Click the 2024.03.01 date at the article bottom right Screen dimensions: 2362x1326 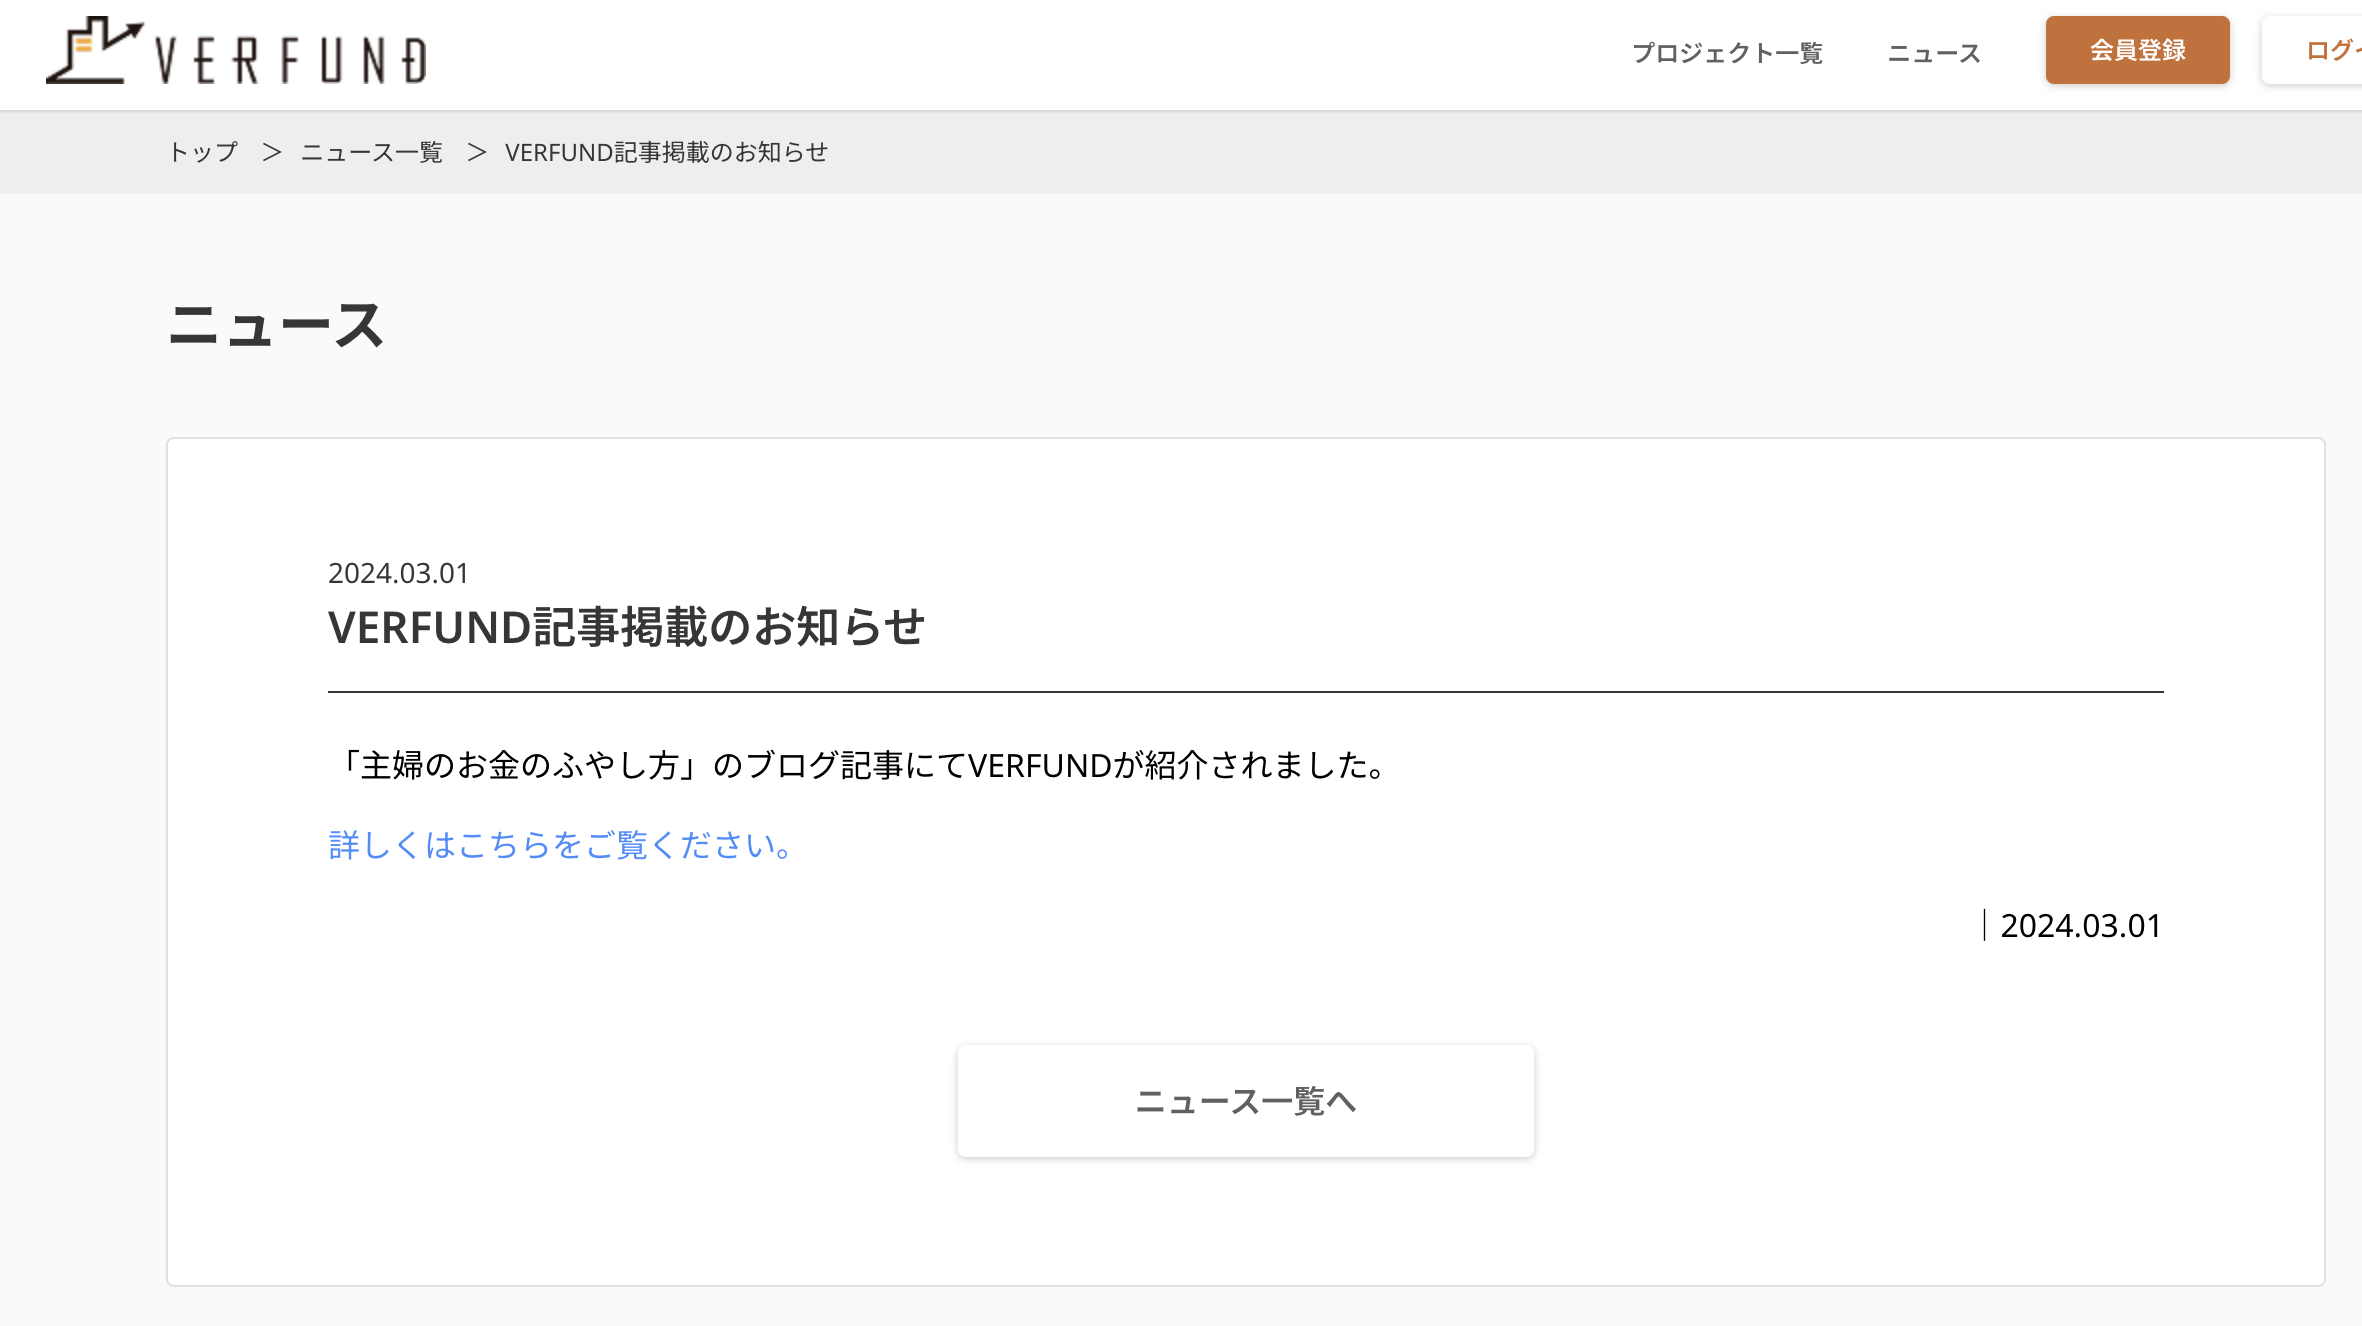pyautogui.click(x=2080, y=926)
